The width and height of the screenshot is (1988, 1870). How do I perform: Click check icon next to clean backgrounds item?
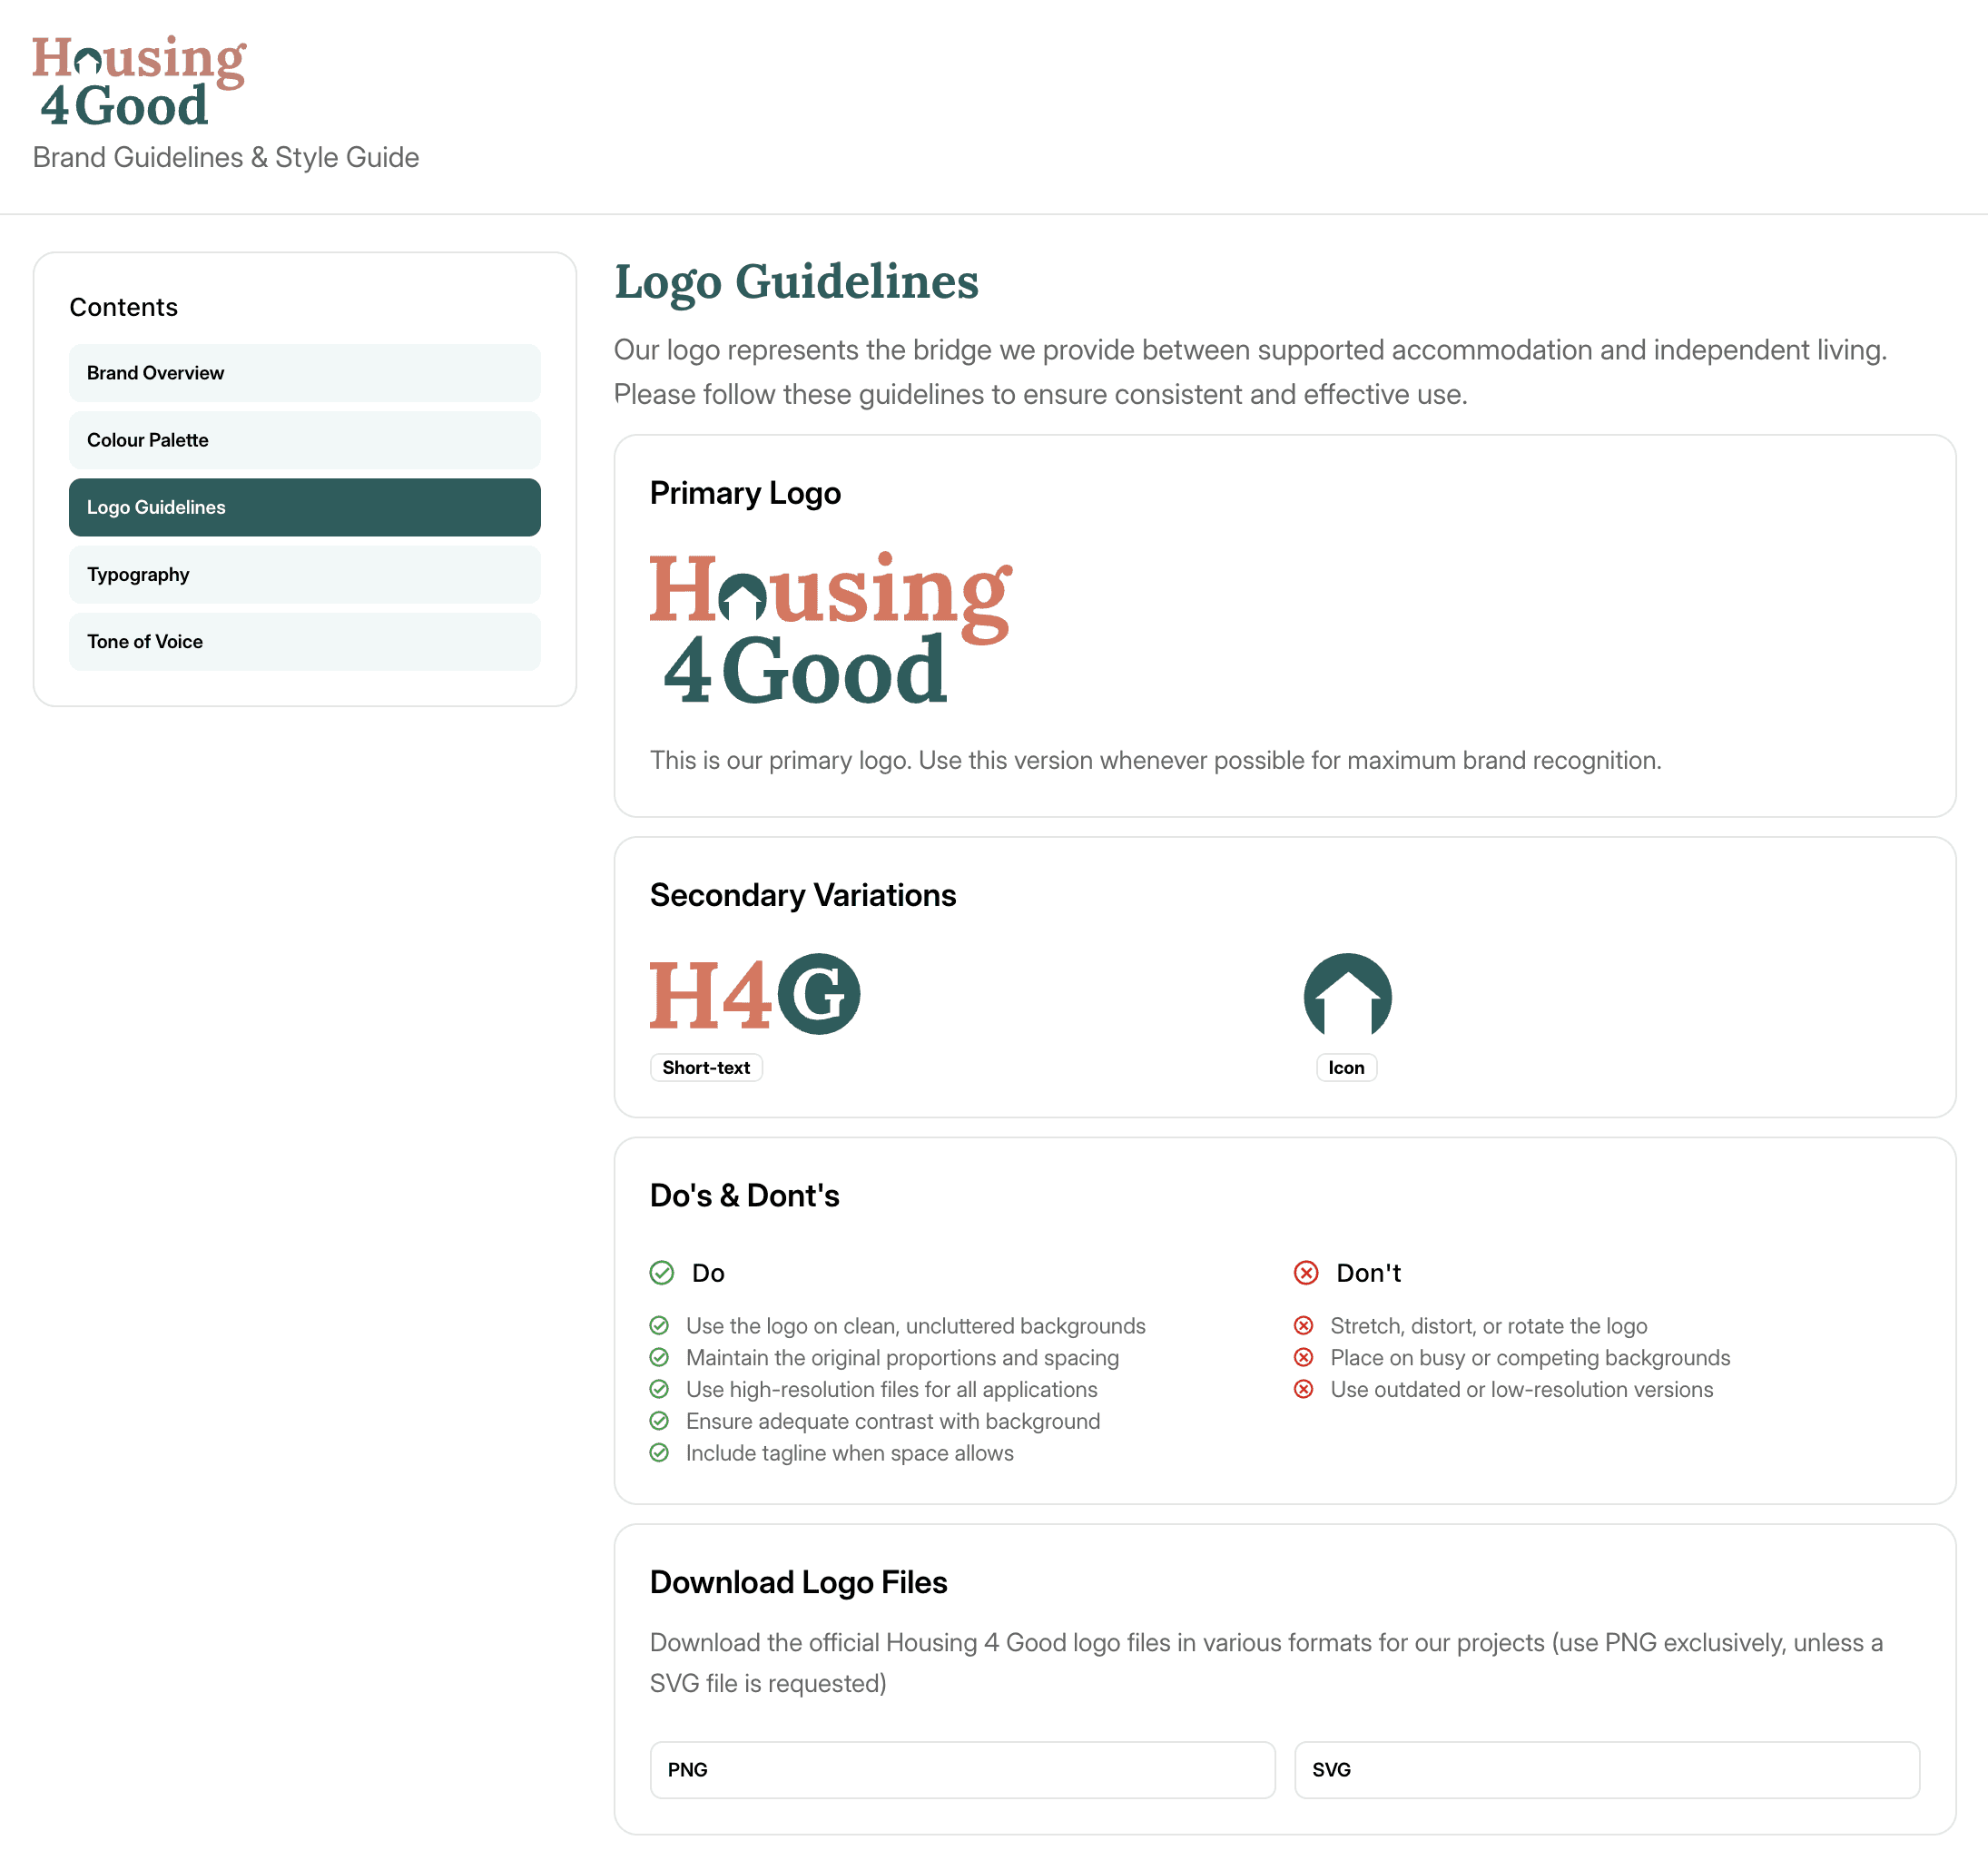coord(659,1326)
